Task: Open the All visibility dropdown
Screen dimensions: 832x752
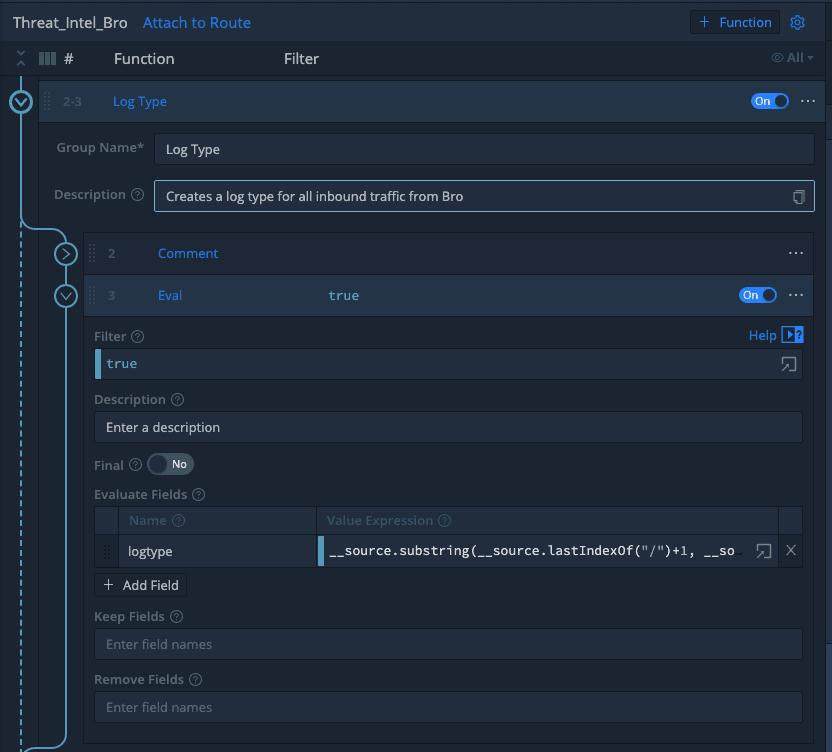Action: pyautogui.click(x=792, y=59)
